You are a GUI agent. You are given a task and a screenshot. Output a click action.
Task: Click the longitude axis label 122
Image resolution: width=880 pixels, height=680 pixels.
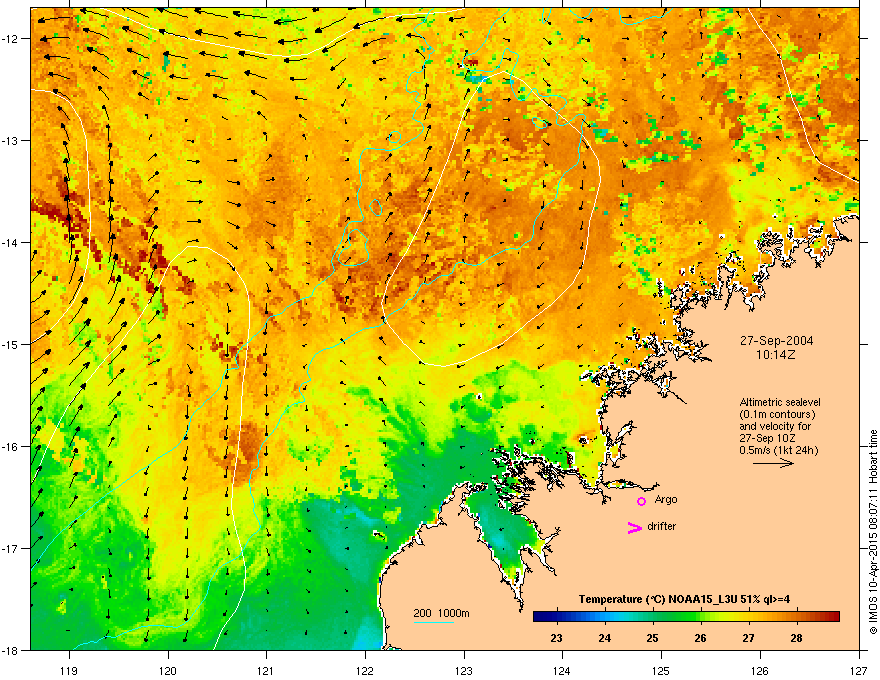(365, 670)
